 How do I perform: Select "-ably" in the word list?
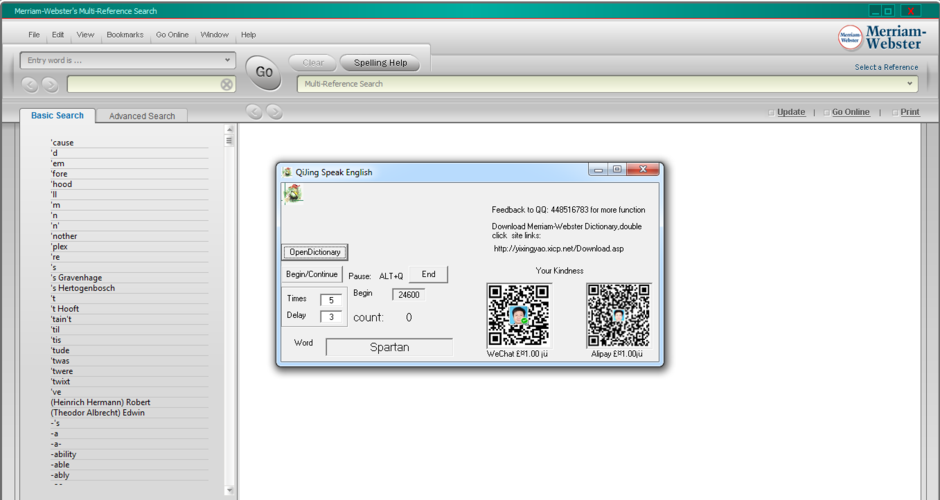pyautogui.click(x=60, y=475)
